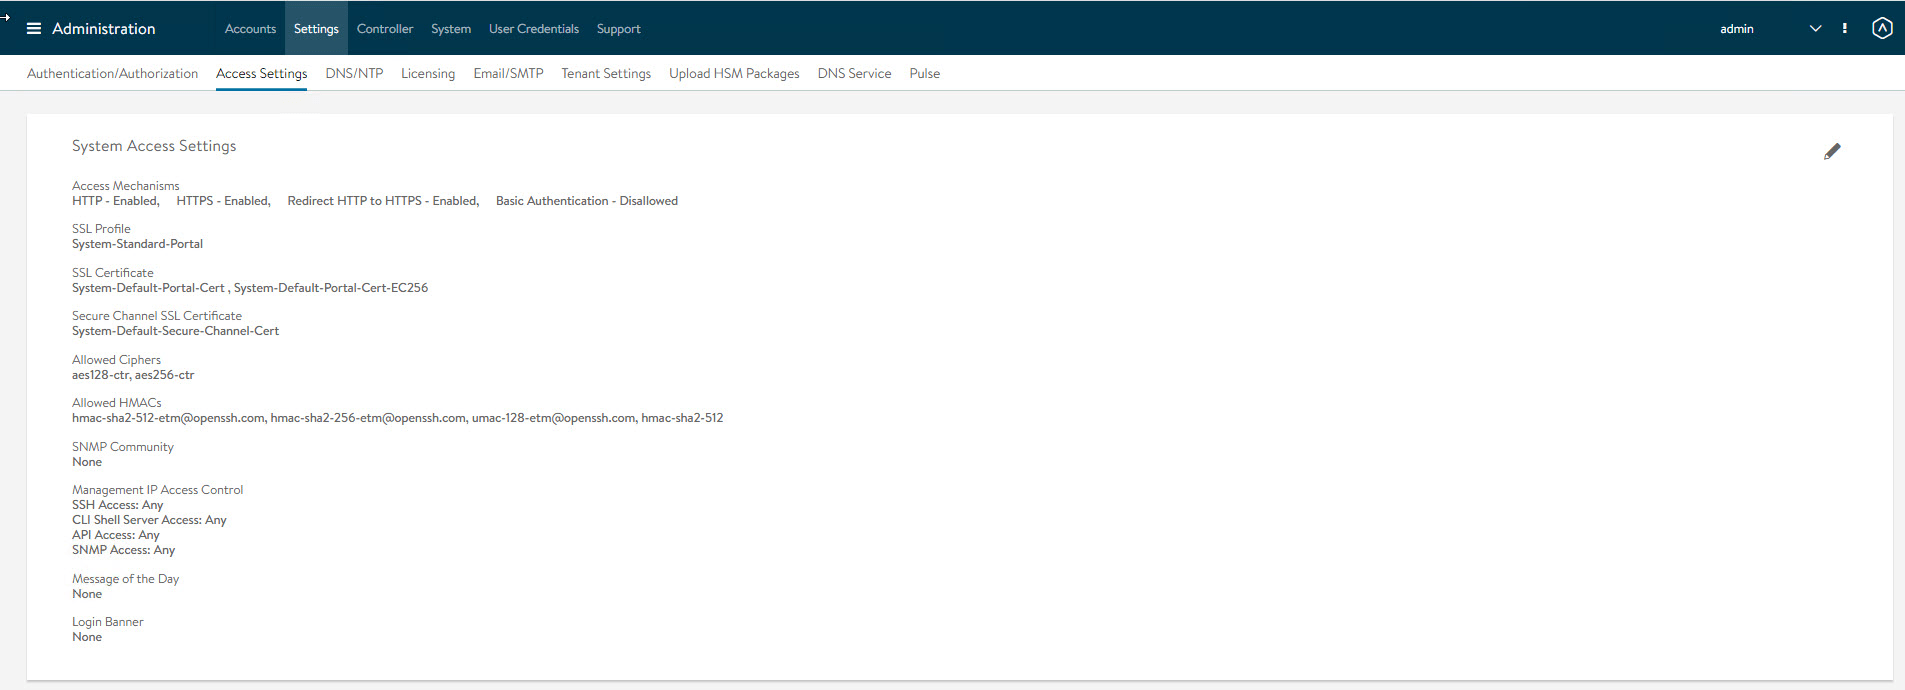The height and width of the screenshot is (690, 1905).
Task: Edit System Access Settings with the pencil icon
Action: point(1832,151)
